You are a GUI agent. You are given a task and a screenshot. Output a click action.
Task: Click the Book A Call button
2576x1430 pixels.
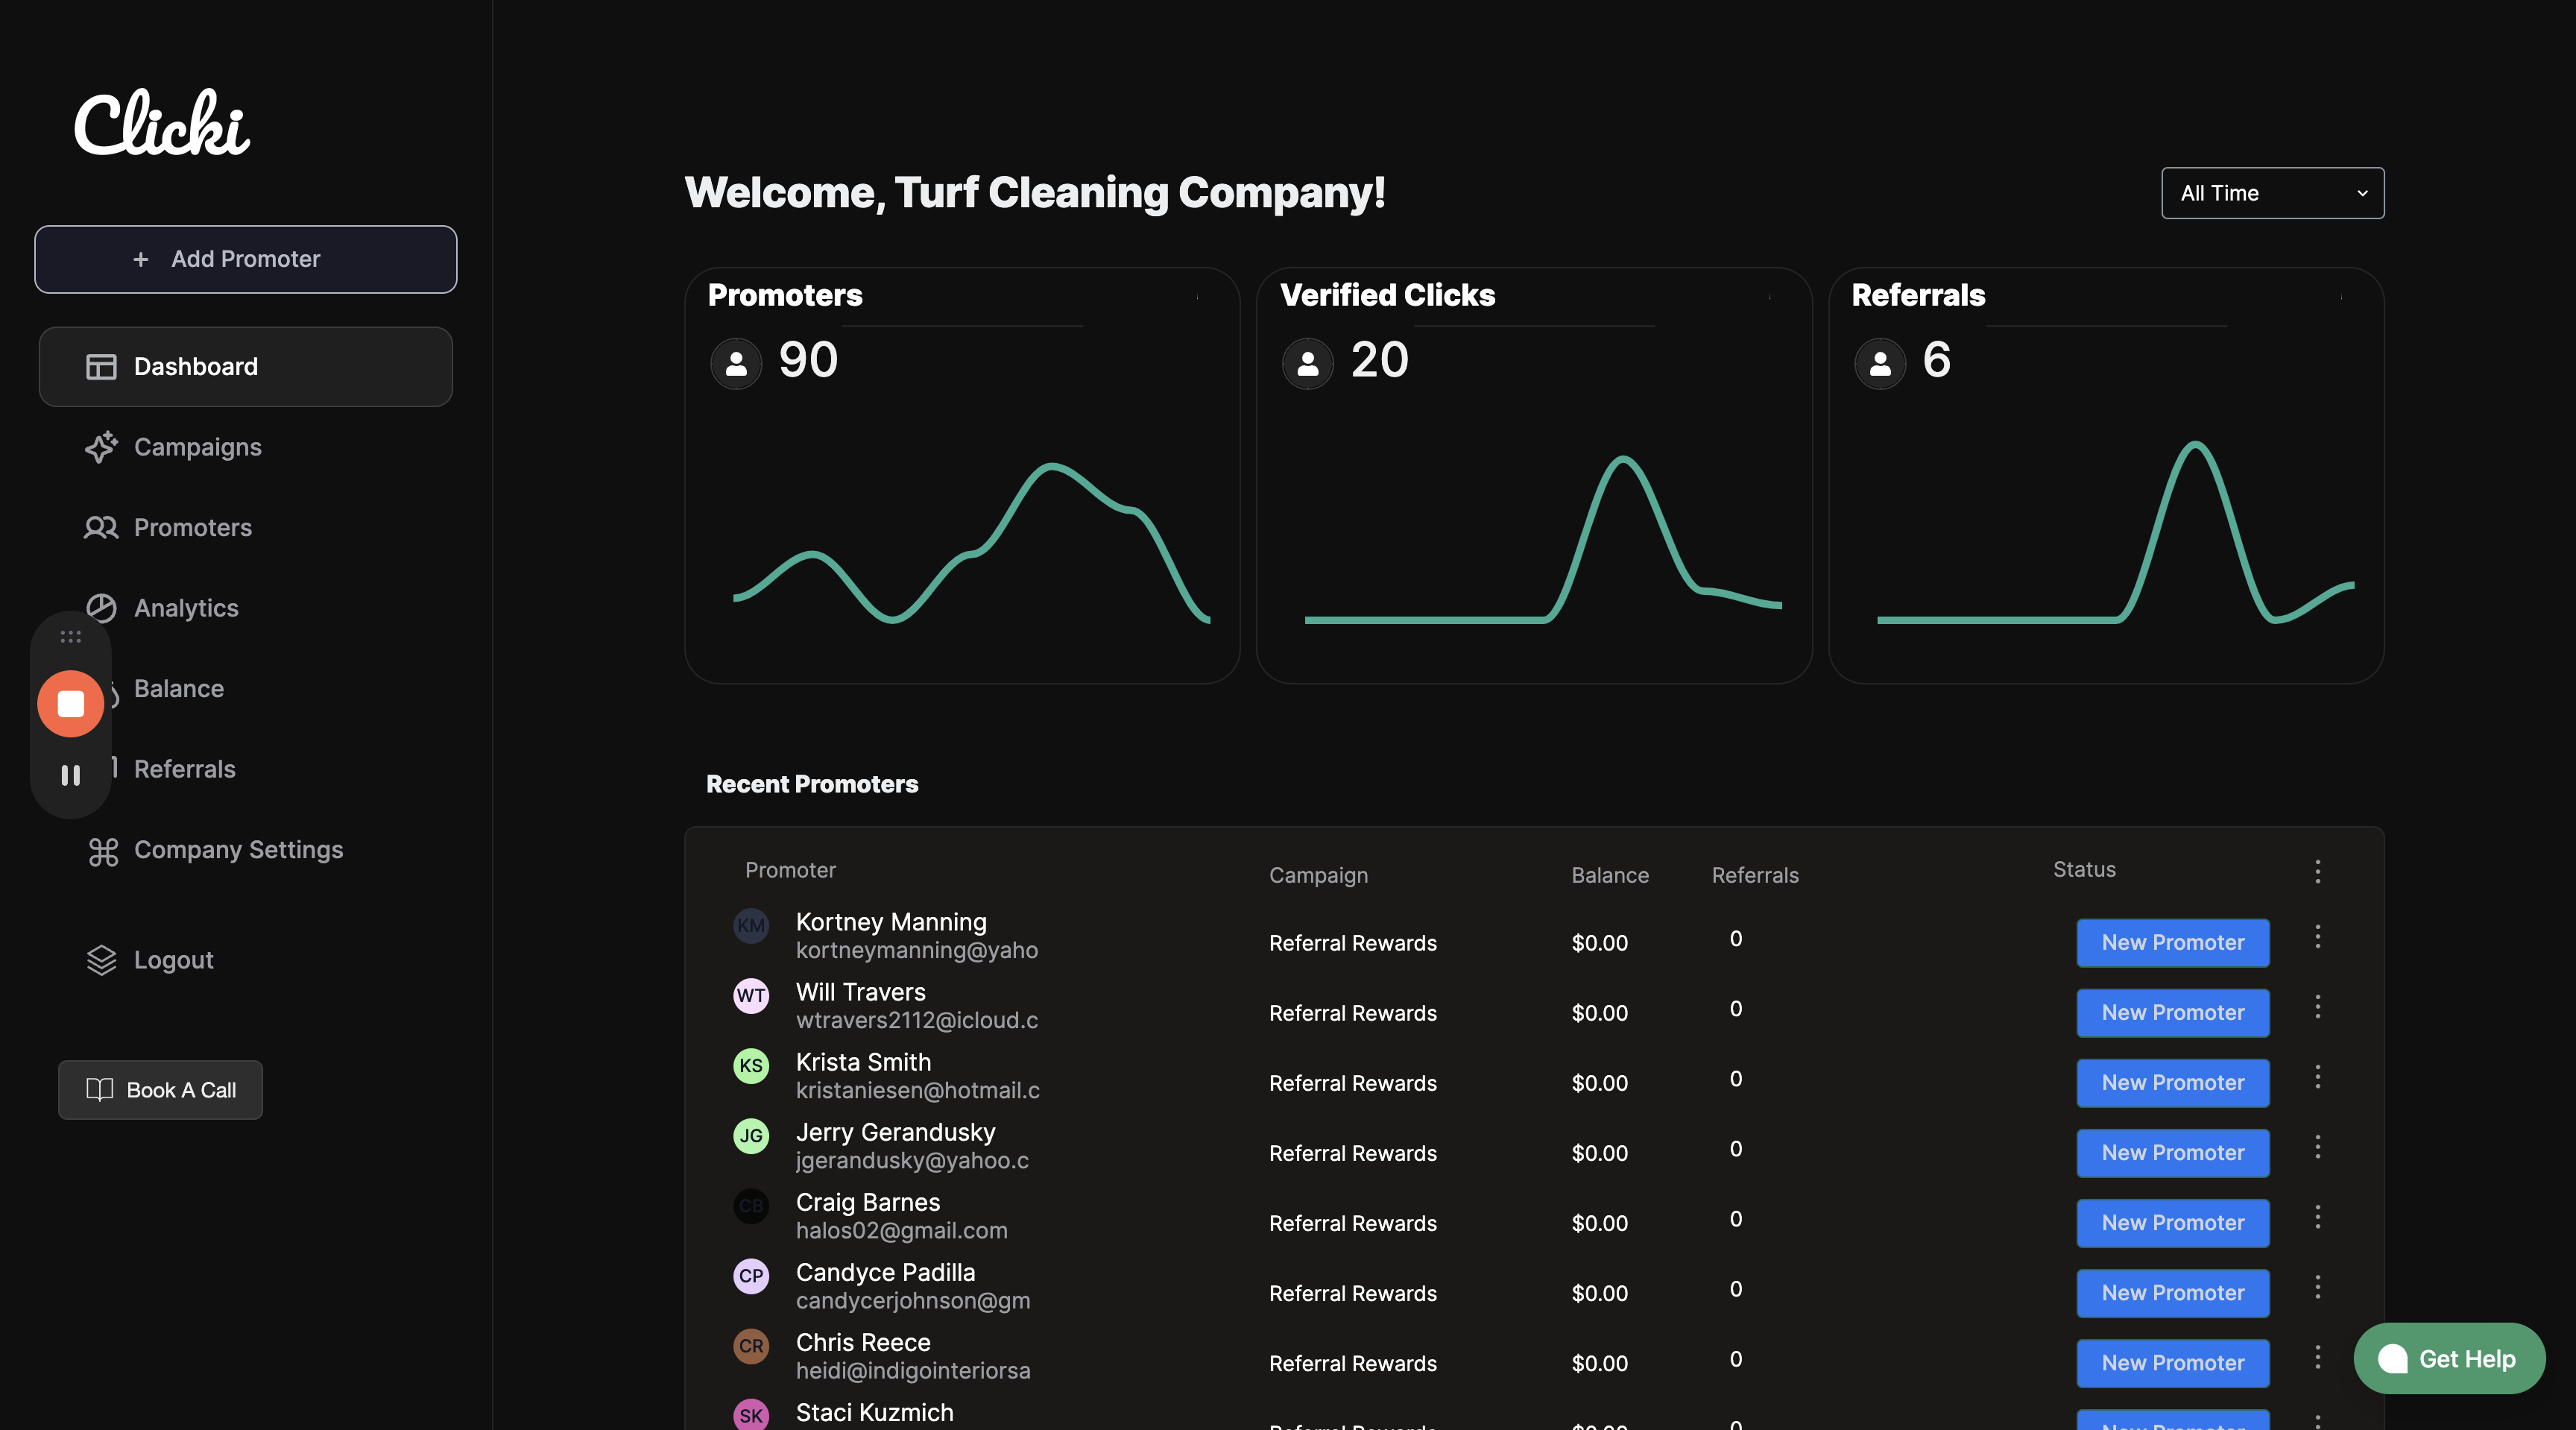[160, 1090]
